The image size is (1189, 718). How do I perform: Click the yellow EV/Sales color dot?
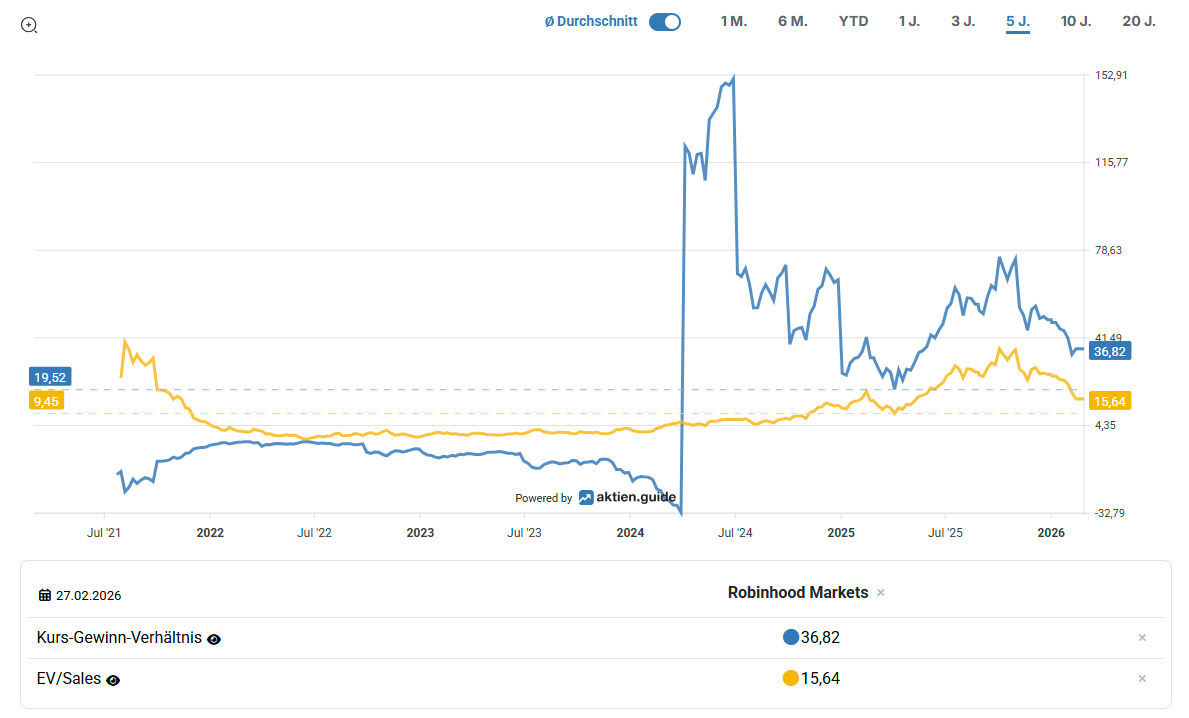[791, 678]
